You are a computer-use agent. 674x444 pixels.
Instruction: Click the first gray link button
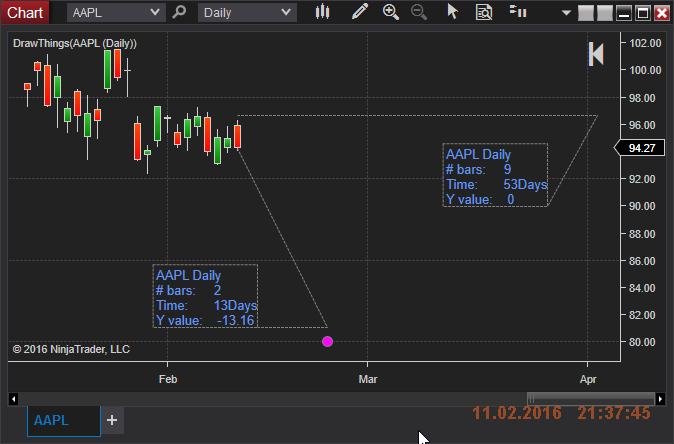pos(585,13)
